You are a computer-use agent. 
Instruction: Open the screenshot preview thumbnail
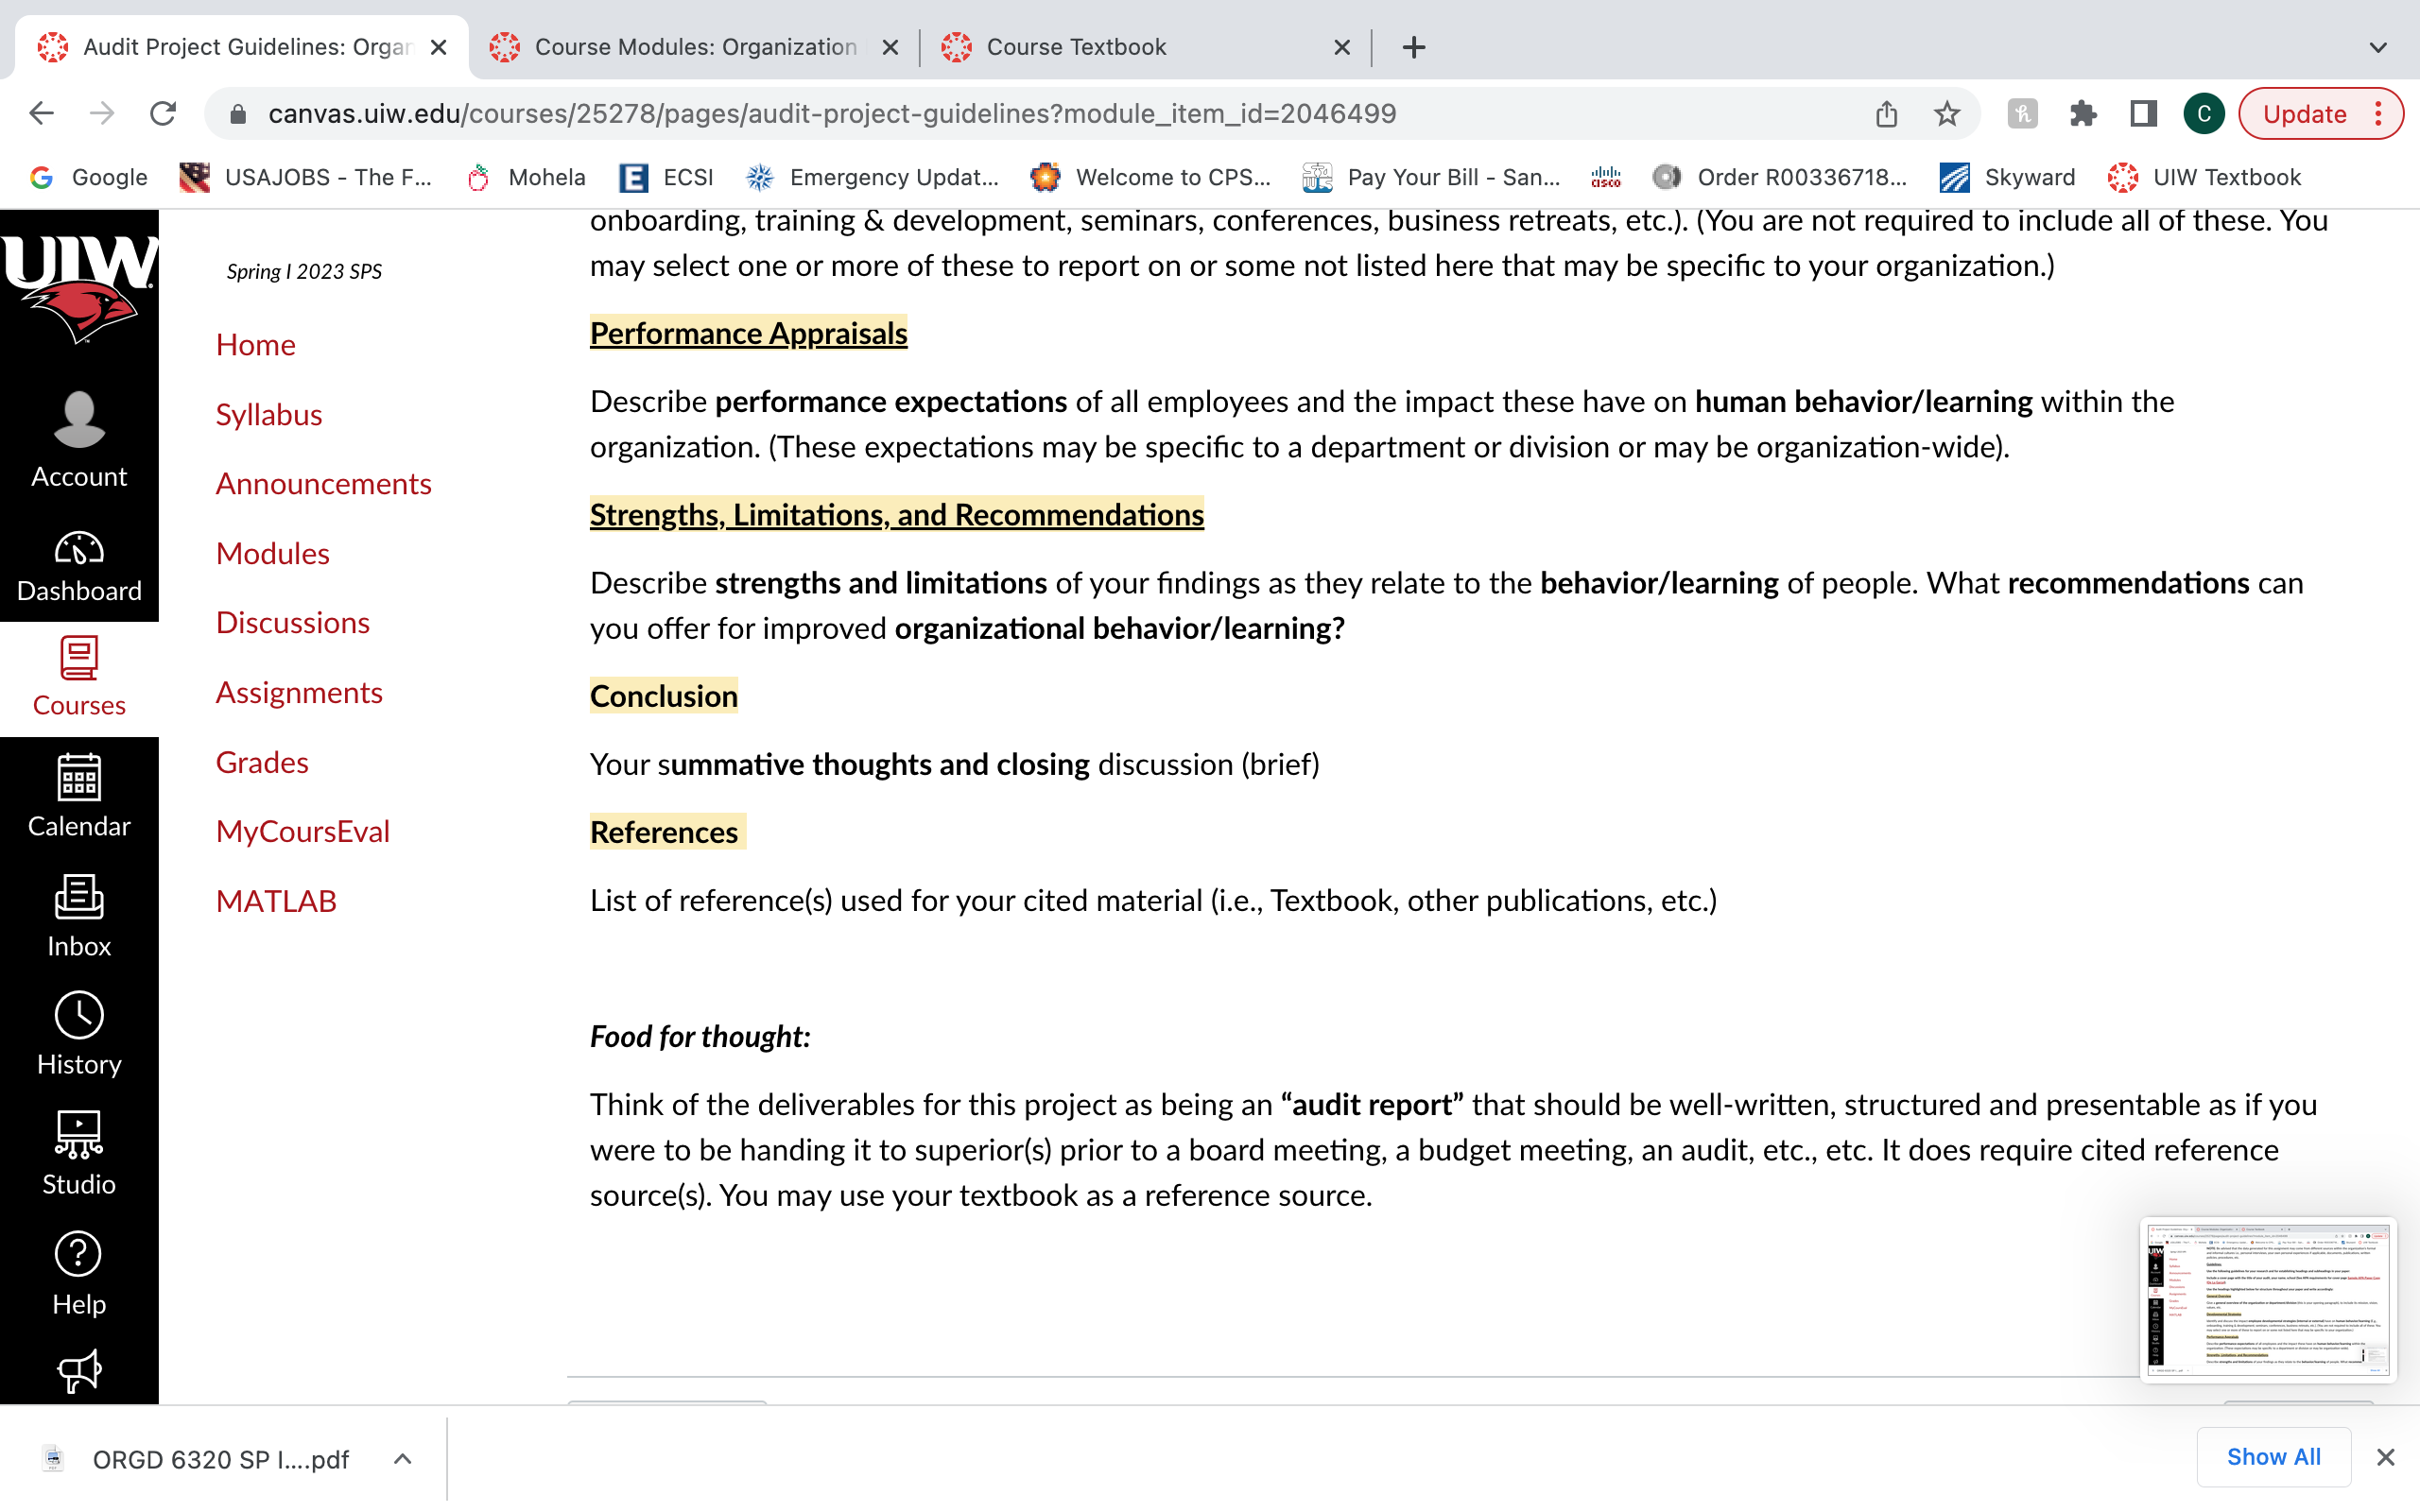click(2268, 1299)
